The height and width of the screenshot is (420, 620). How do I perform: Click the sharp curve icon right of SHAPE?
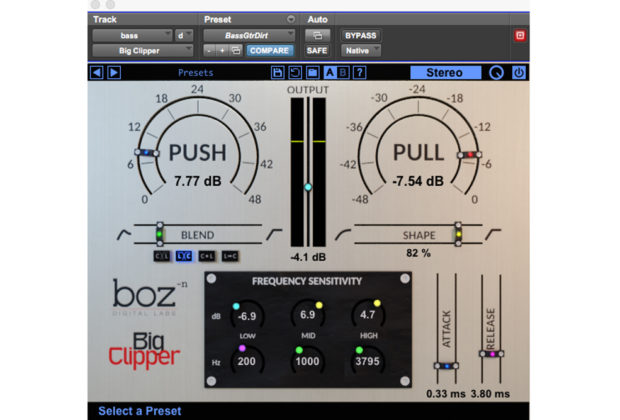(x=493, y=235)
